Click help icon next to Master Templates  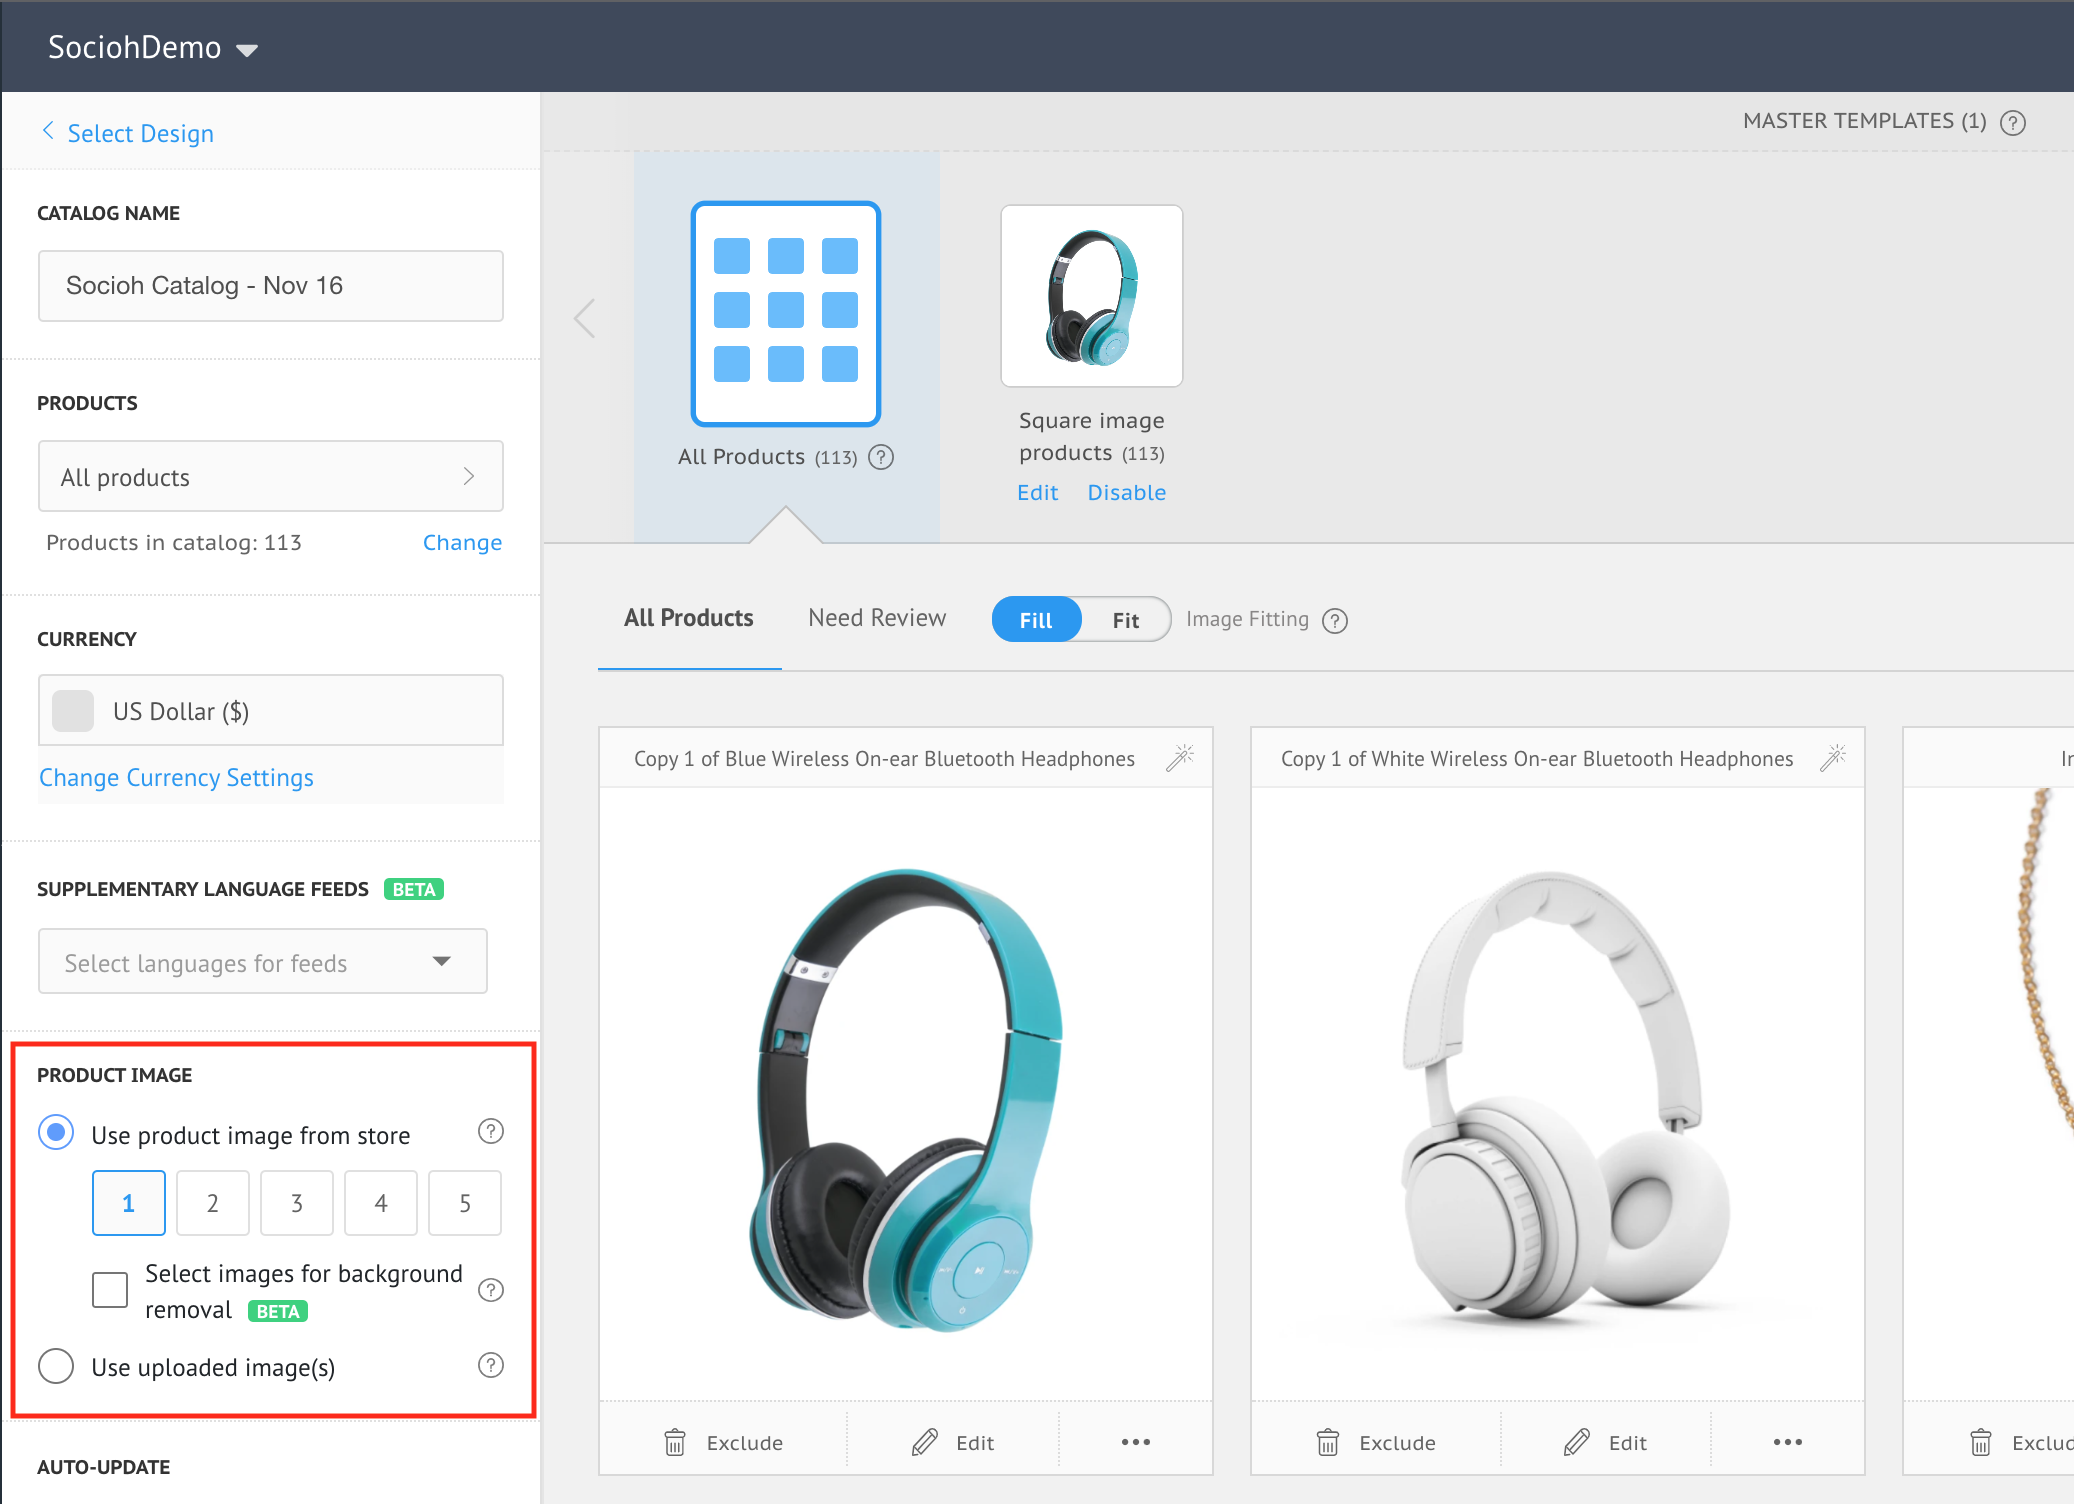click(2012, 122)
